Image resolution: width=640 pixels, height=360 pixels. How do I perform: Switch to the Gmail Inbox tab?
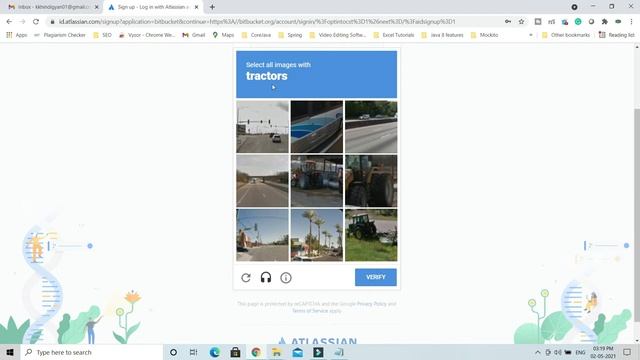click(53, 7)
